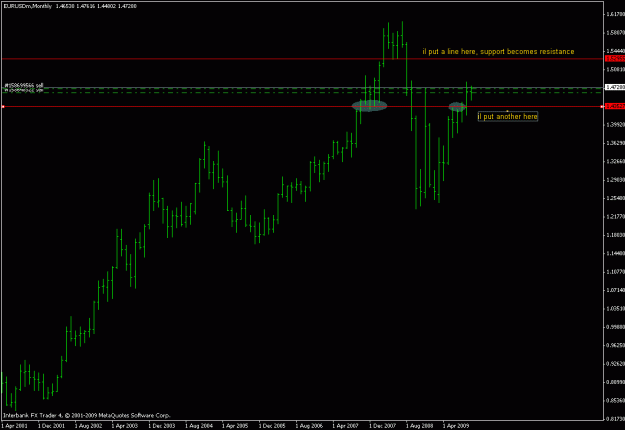Image resolution: width=625 pixels, height=430 pixels.
Task: Click the #158699566 sell order label
Action: click(24, 85)
